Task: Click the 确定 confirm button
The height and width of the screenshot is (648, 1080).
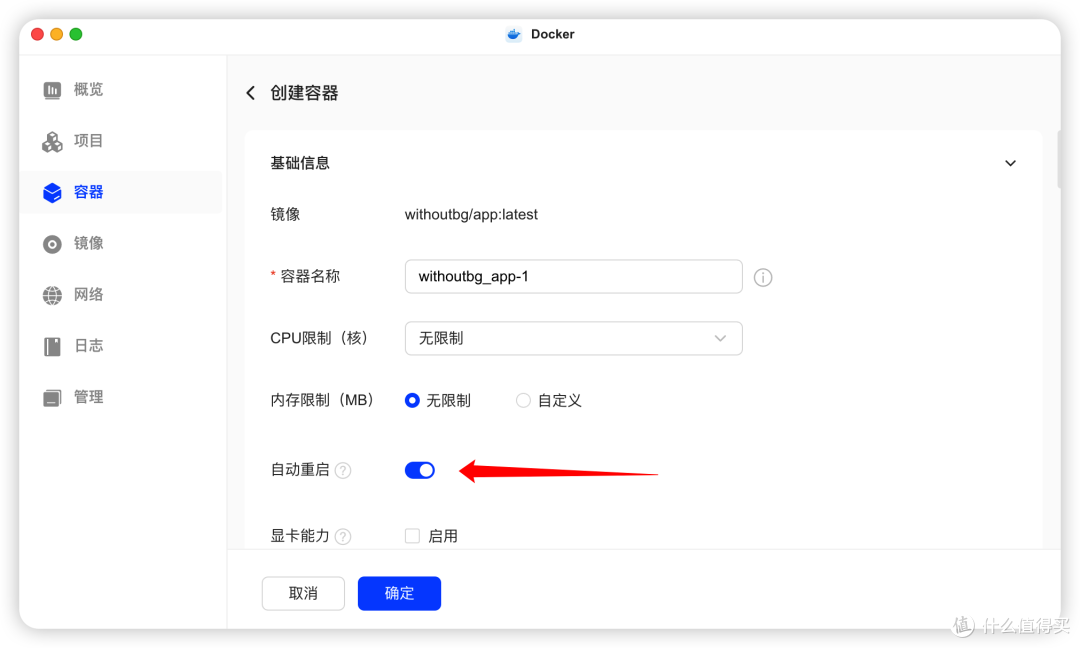Action: 399,594
